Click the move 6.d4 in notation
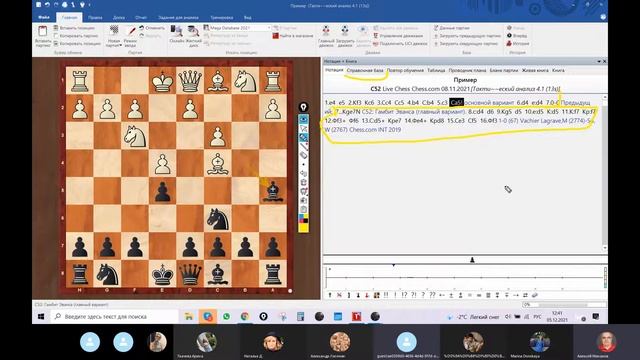 522,102
